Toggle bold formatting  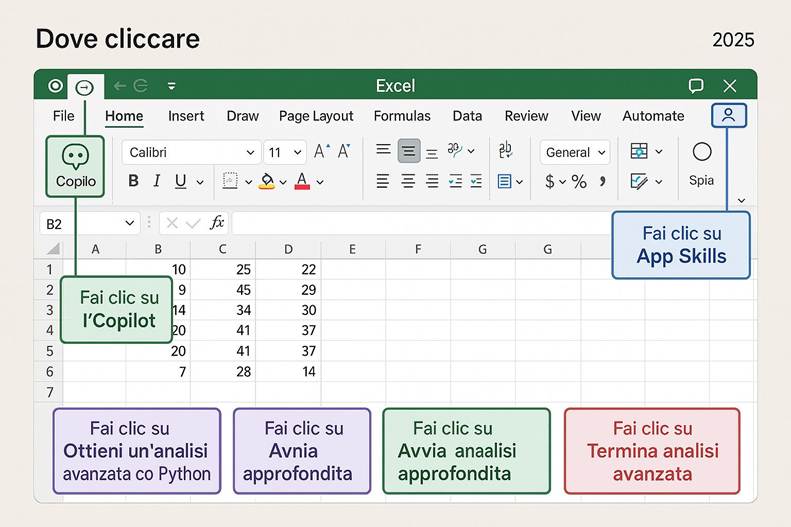click(x=133, y=182)
